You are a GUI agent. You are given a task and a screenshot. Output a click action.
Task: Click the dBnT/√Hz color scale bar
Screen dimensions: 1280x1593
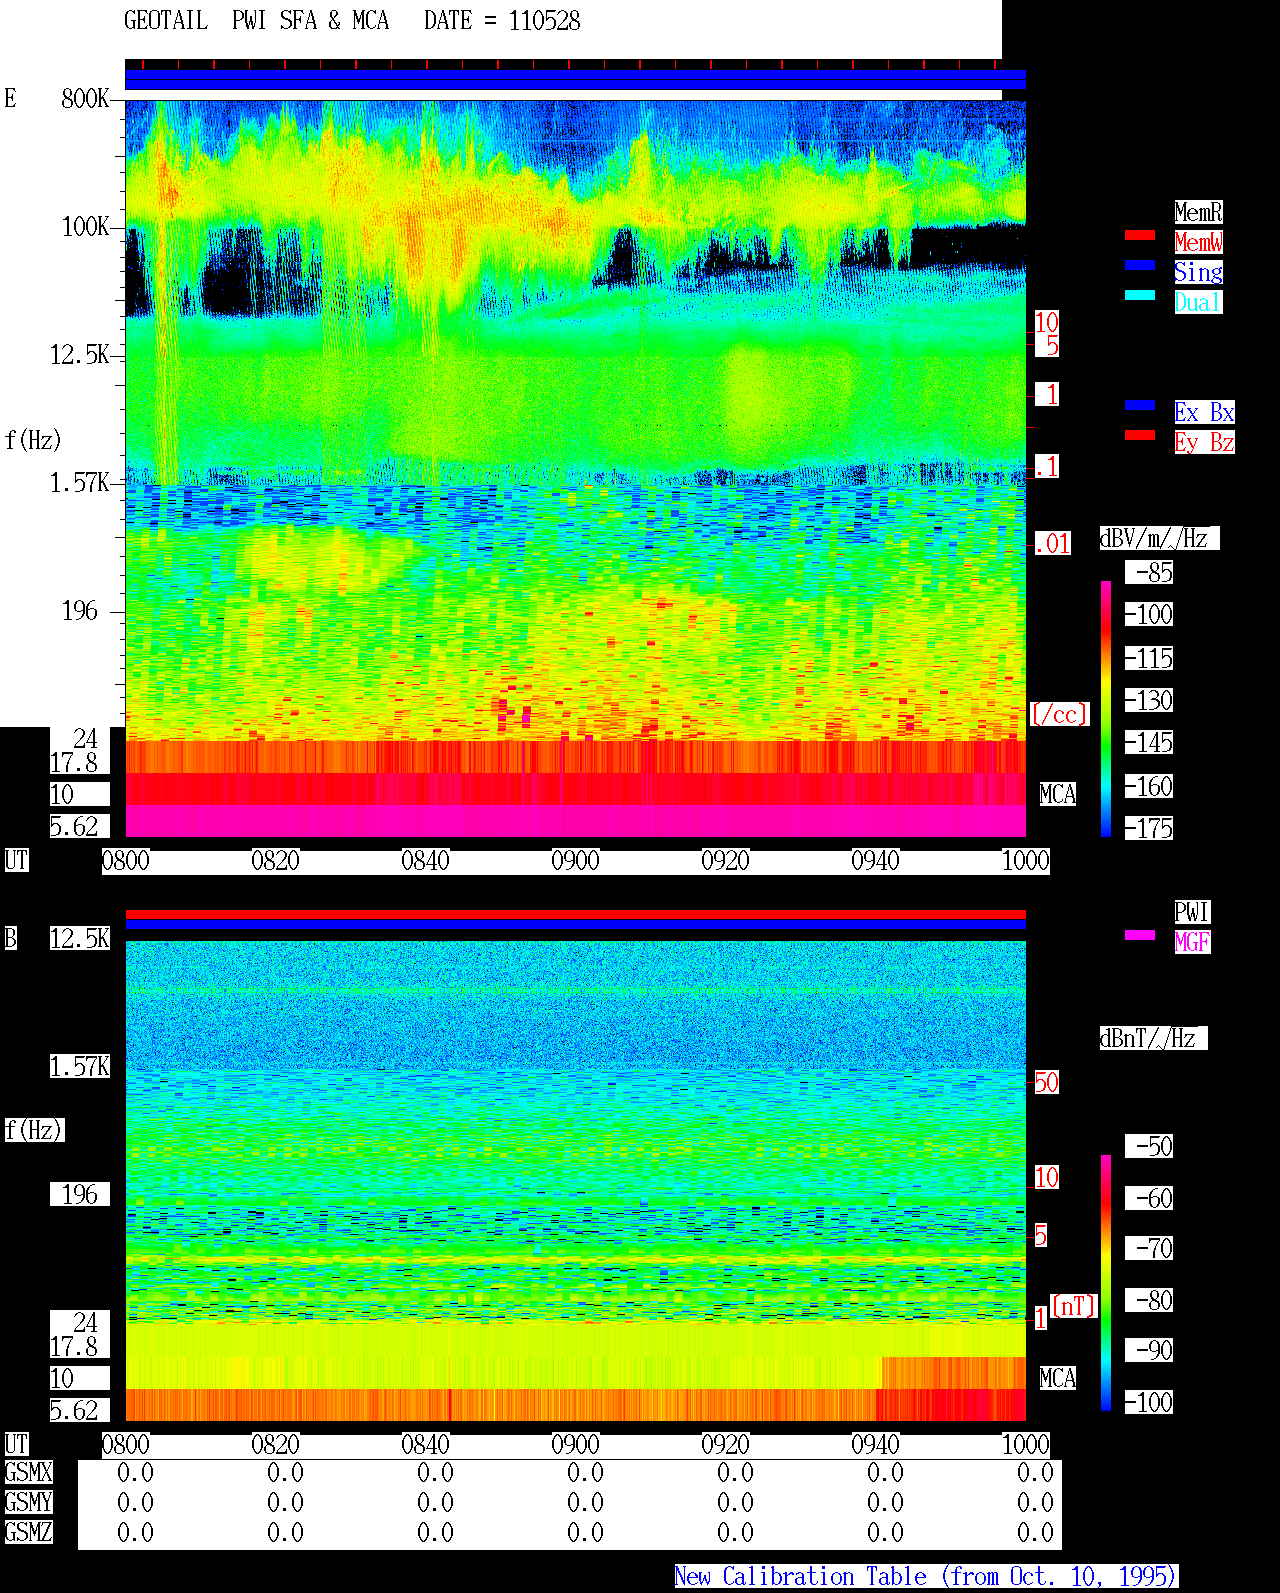coord(1106,1283)
